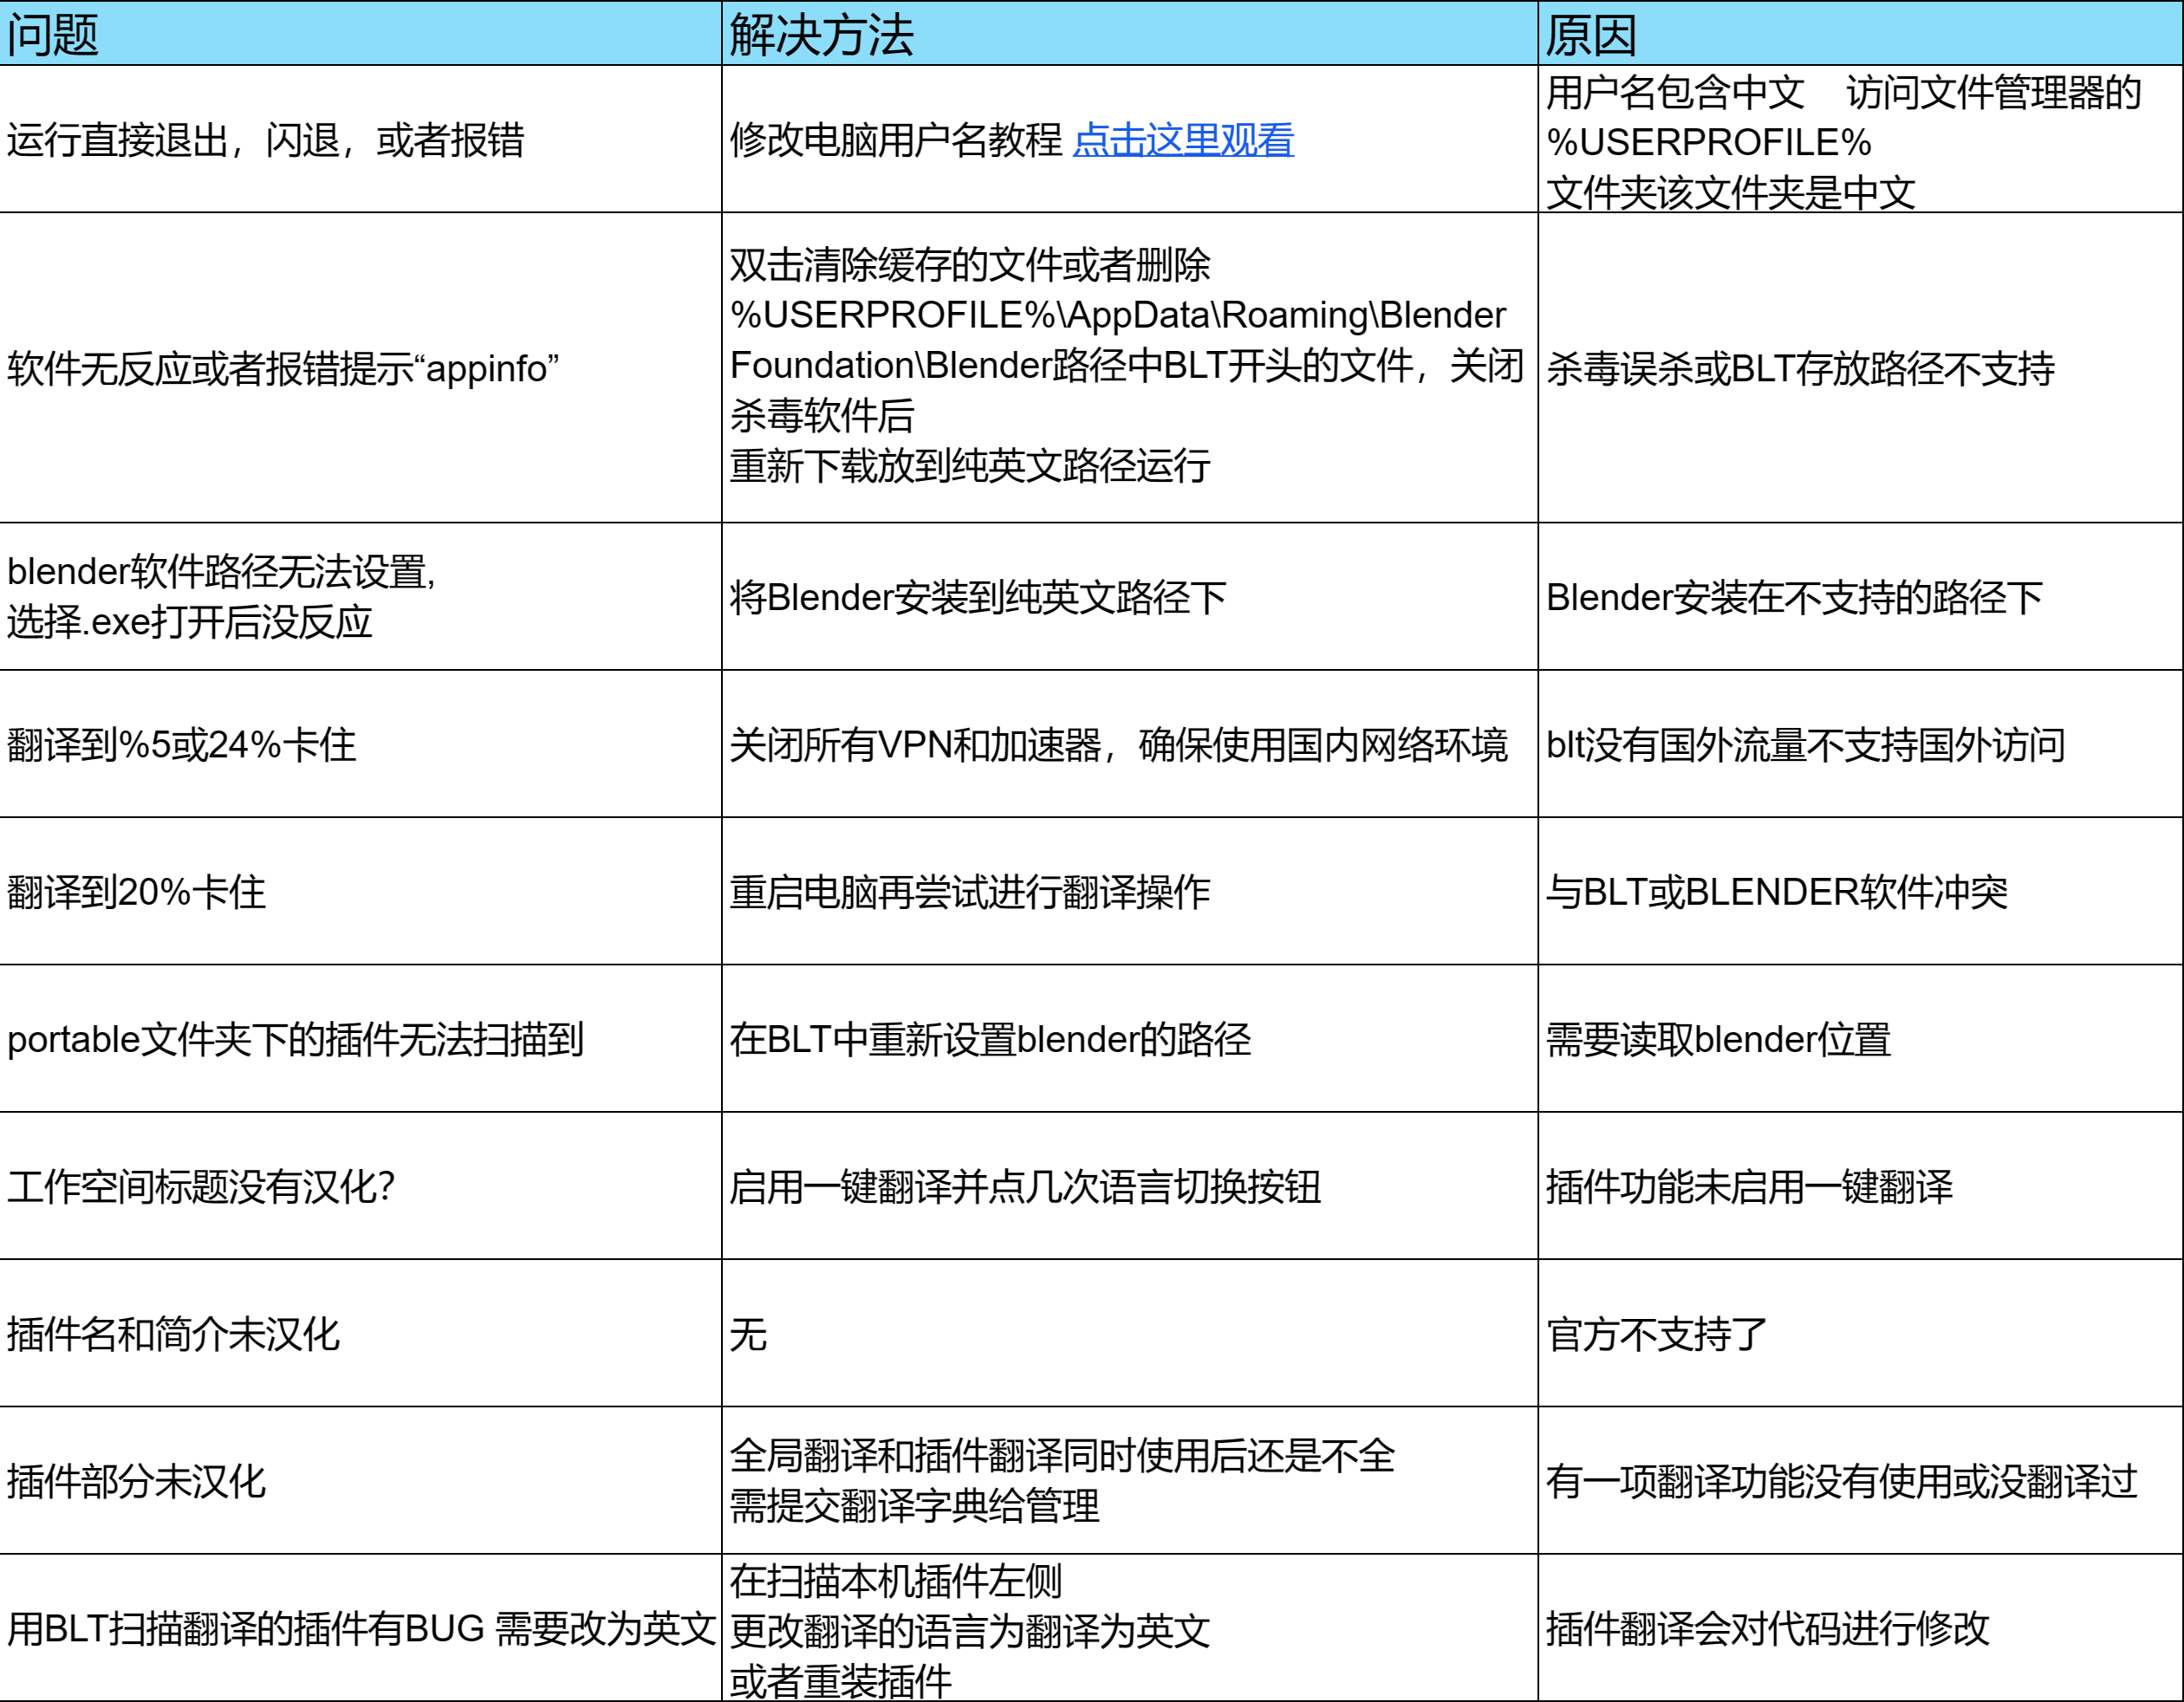The height and width of the screenshot is (1702, 2184).
Task: Click the cell 插件功能未启用一键翻译
Action: (1860, 1186)
